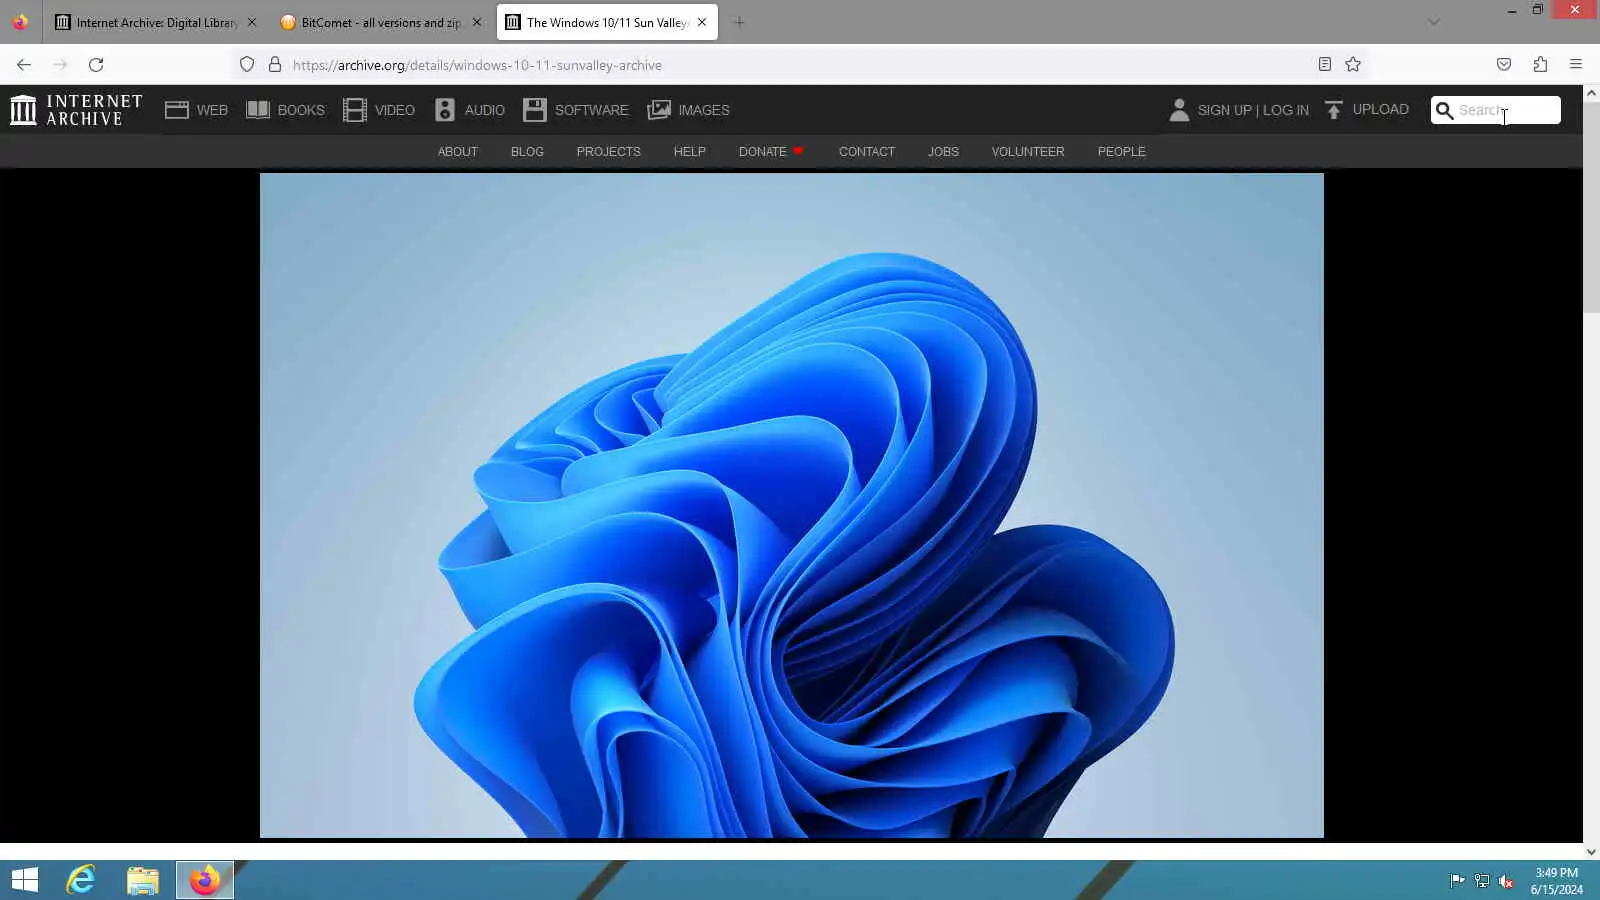Open the taskbar clock and date

1557,881
